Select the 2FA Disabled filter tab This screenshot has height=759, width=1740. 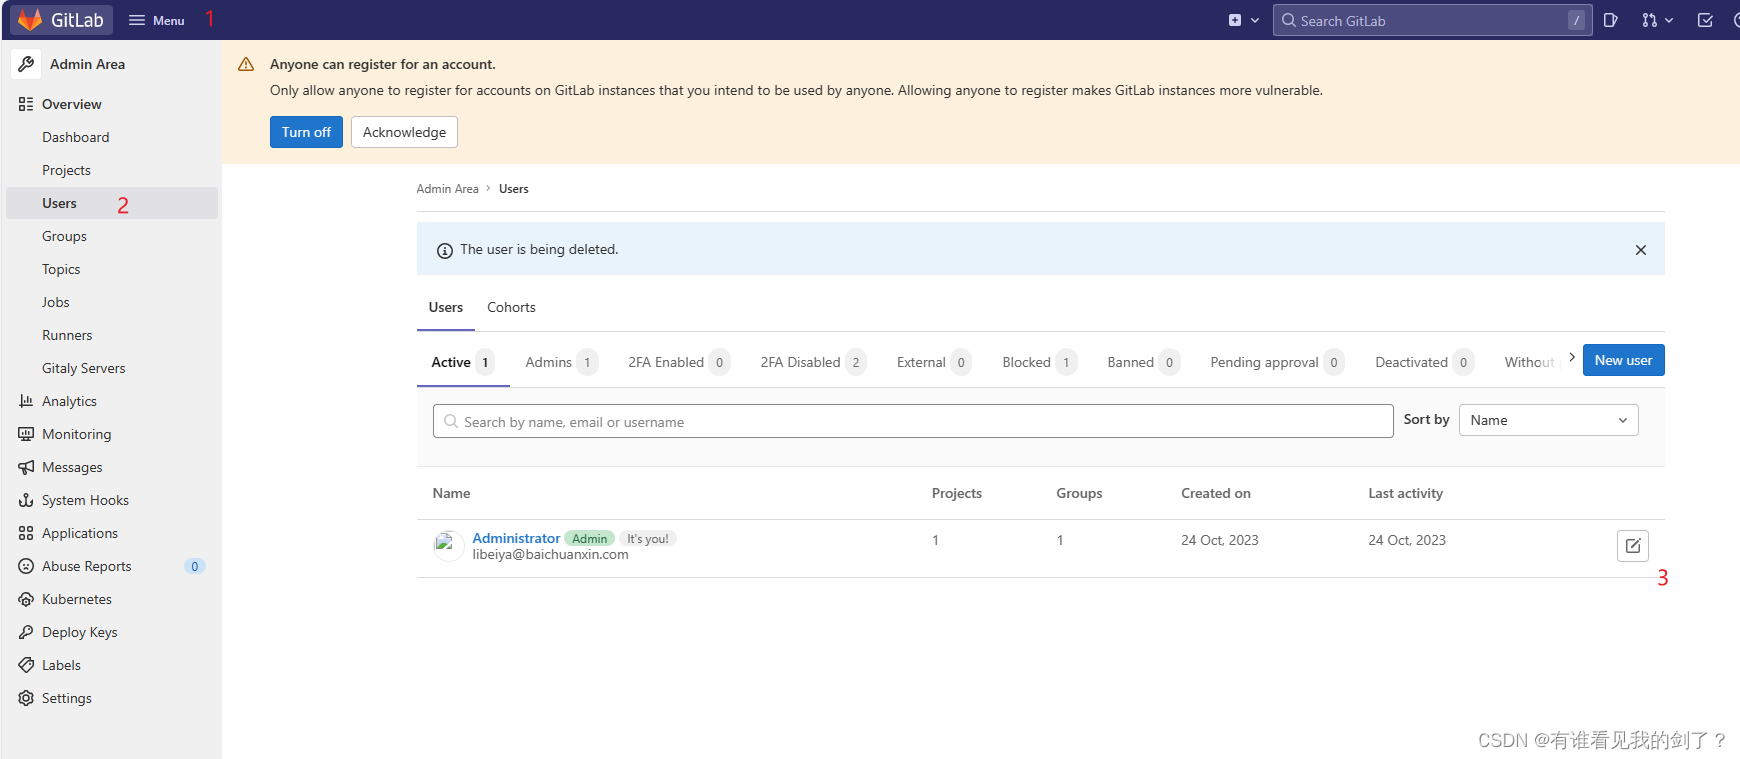(813, 362)
